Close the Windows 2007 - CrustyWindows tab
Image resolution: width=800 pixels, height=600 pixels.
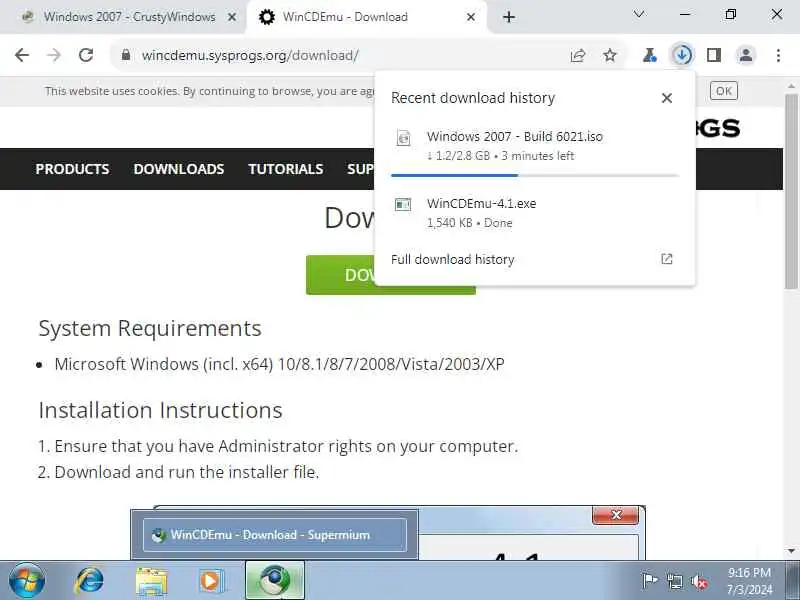point(232,17)
